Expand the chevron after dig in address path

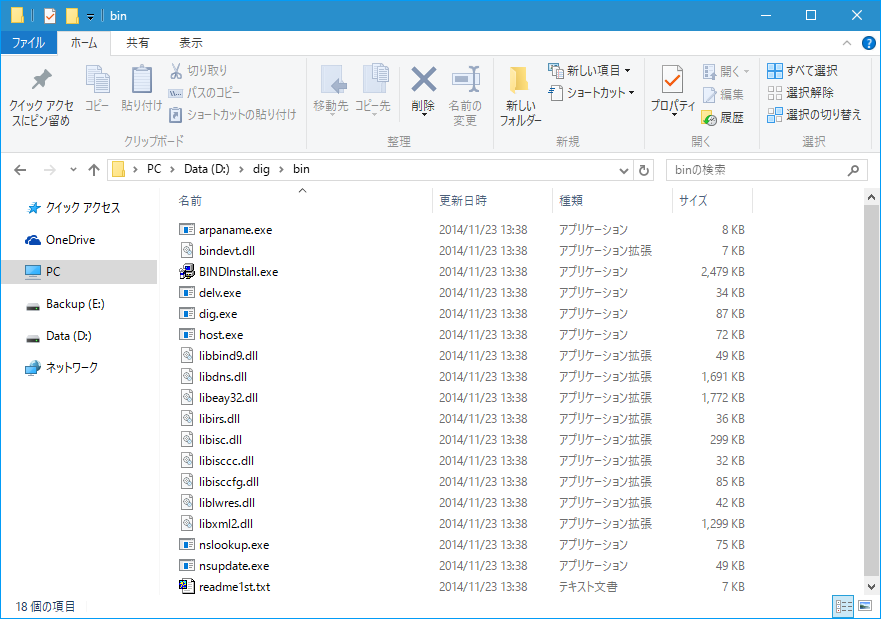pos(281,170)
